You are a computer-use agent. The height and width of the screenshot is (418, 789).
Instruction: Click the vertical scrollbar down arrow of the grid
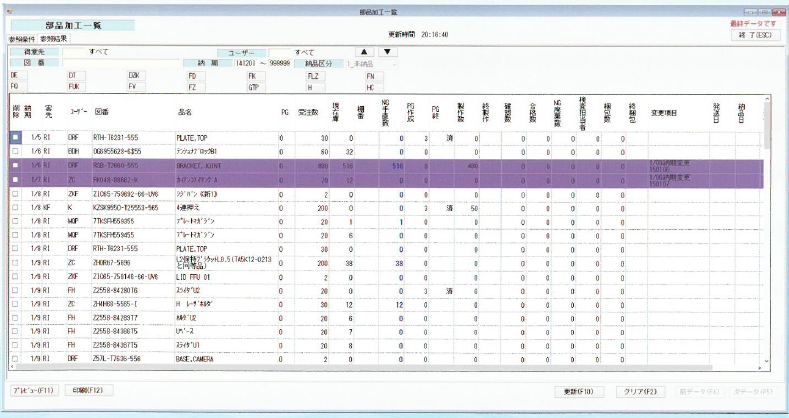coord(766,361)
